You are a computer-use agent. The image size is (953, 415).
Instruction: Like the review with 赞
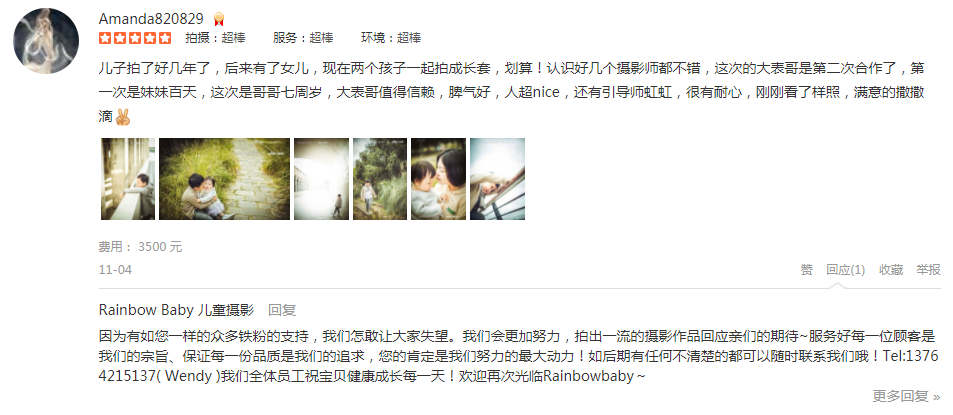(807, 270)
